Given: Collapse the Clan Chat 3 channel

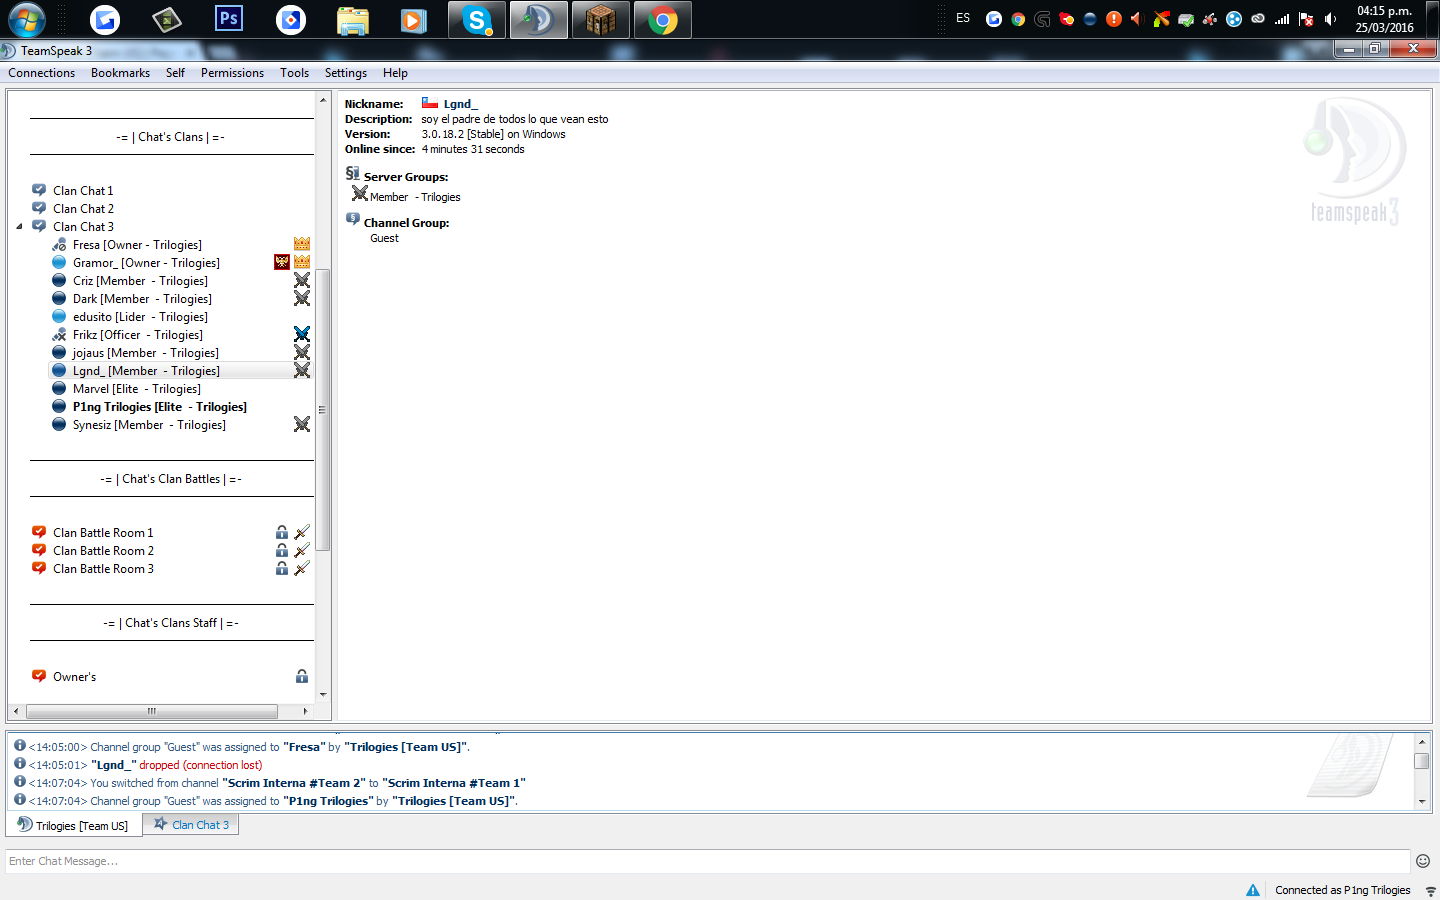Looking at the screenshot, I should (19, 227).
